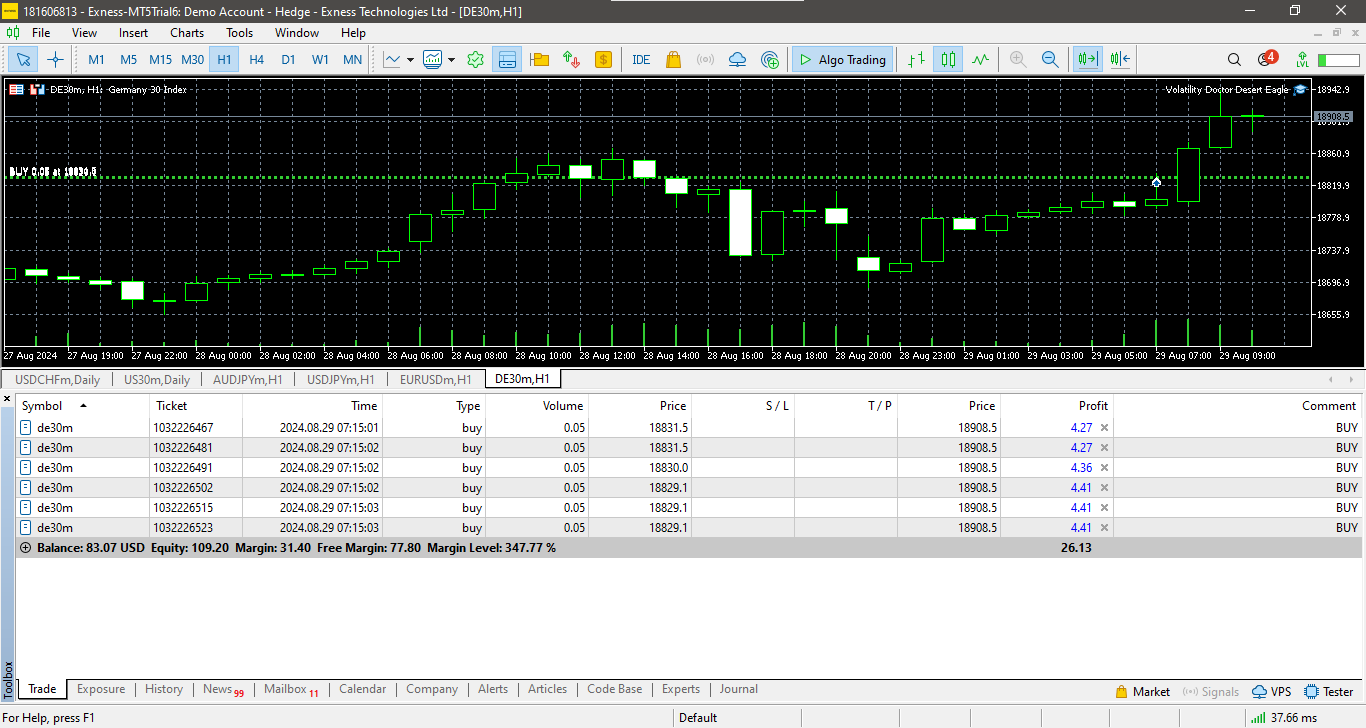
Task: Select the H4 timeframe button
Action: pyautogui.click(x=256, y=60)
